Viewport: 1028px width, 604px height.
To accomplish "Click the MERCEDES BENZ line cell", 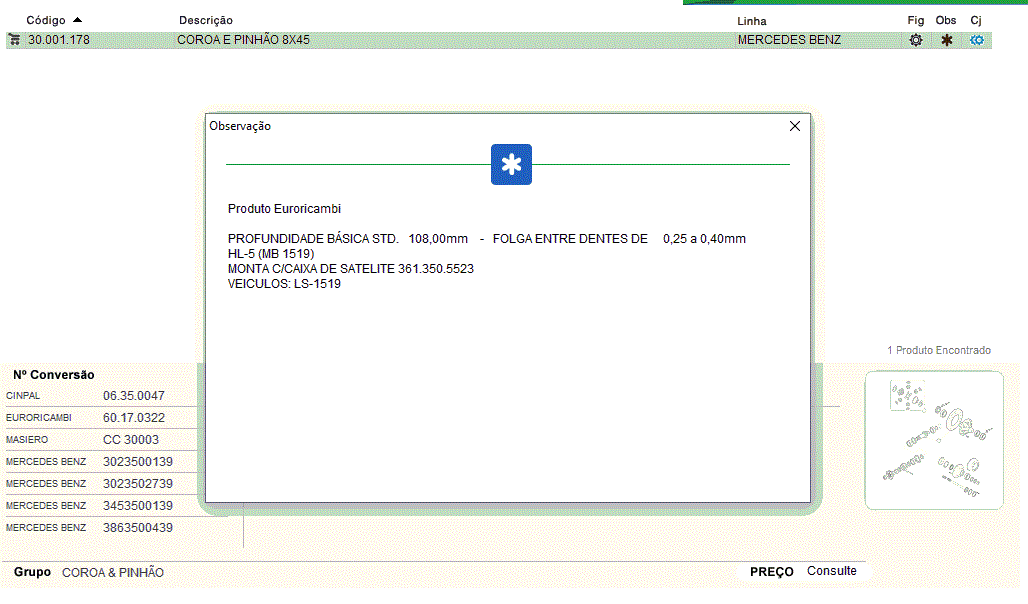I will coord(789,40).
